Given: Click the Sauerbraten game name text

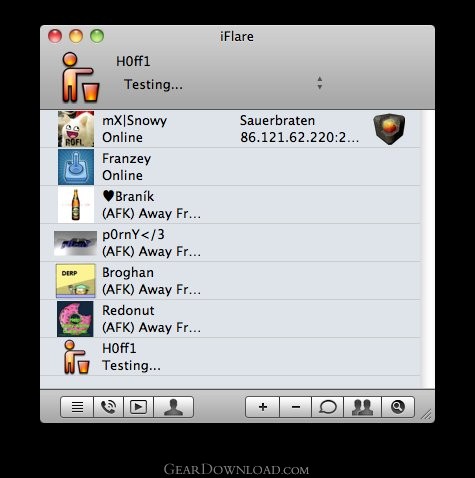Looking at the screenshot, I should (x=277, y=121).
